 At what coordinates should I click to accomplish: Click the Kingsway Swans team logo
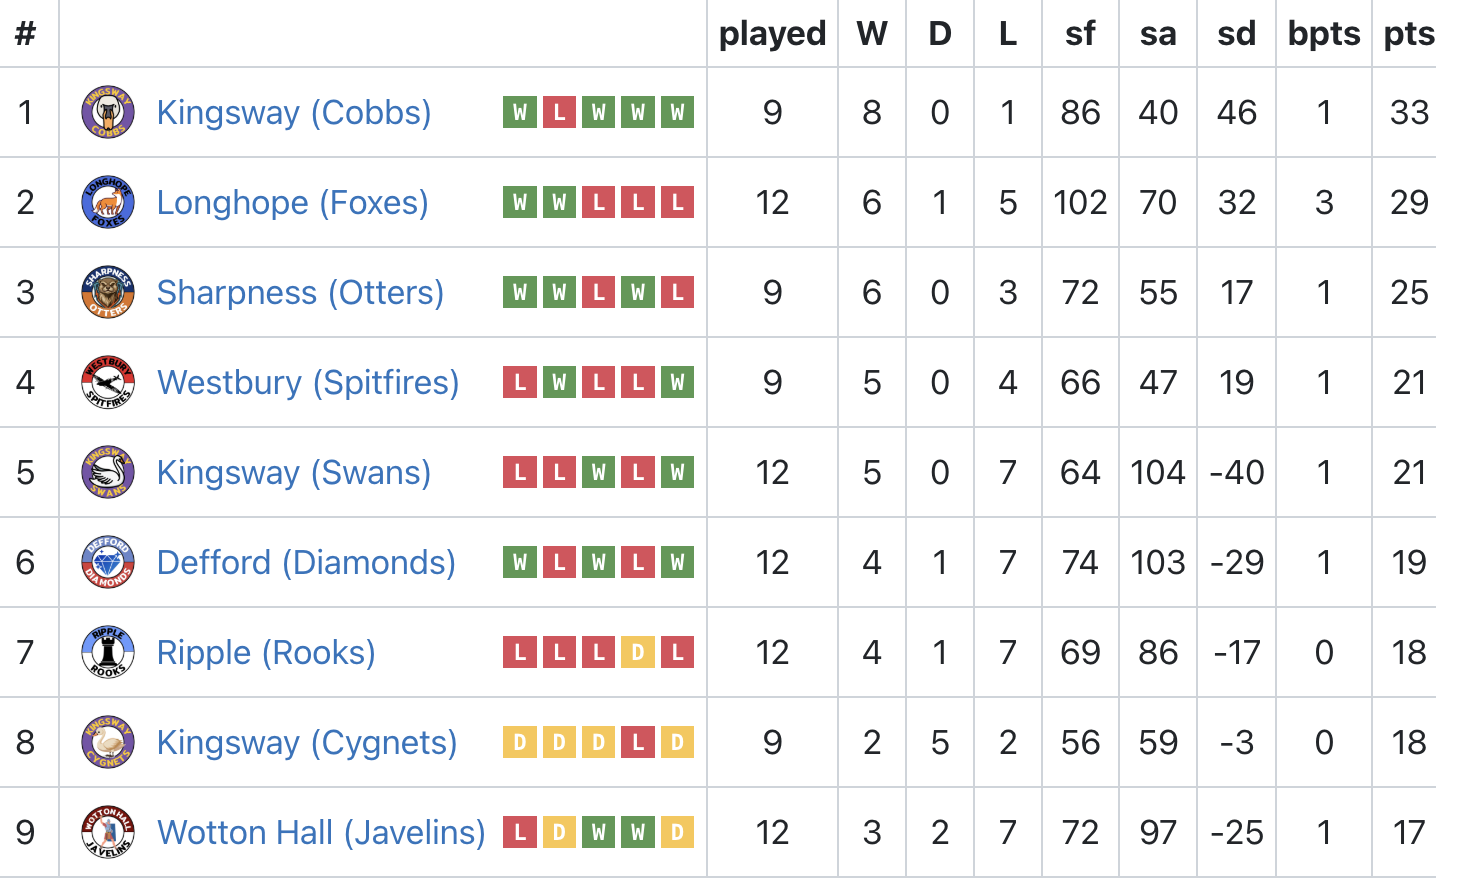point(108,472)
